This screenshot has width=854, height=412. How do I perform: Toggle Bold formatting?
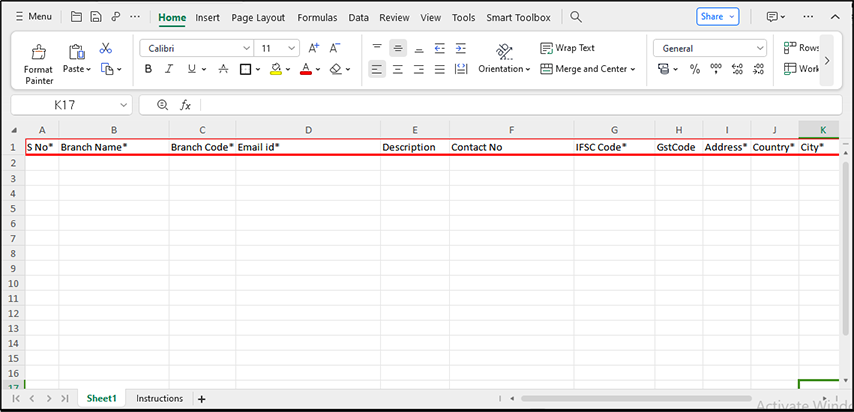coord(148,69)
